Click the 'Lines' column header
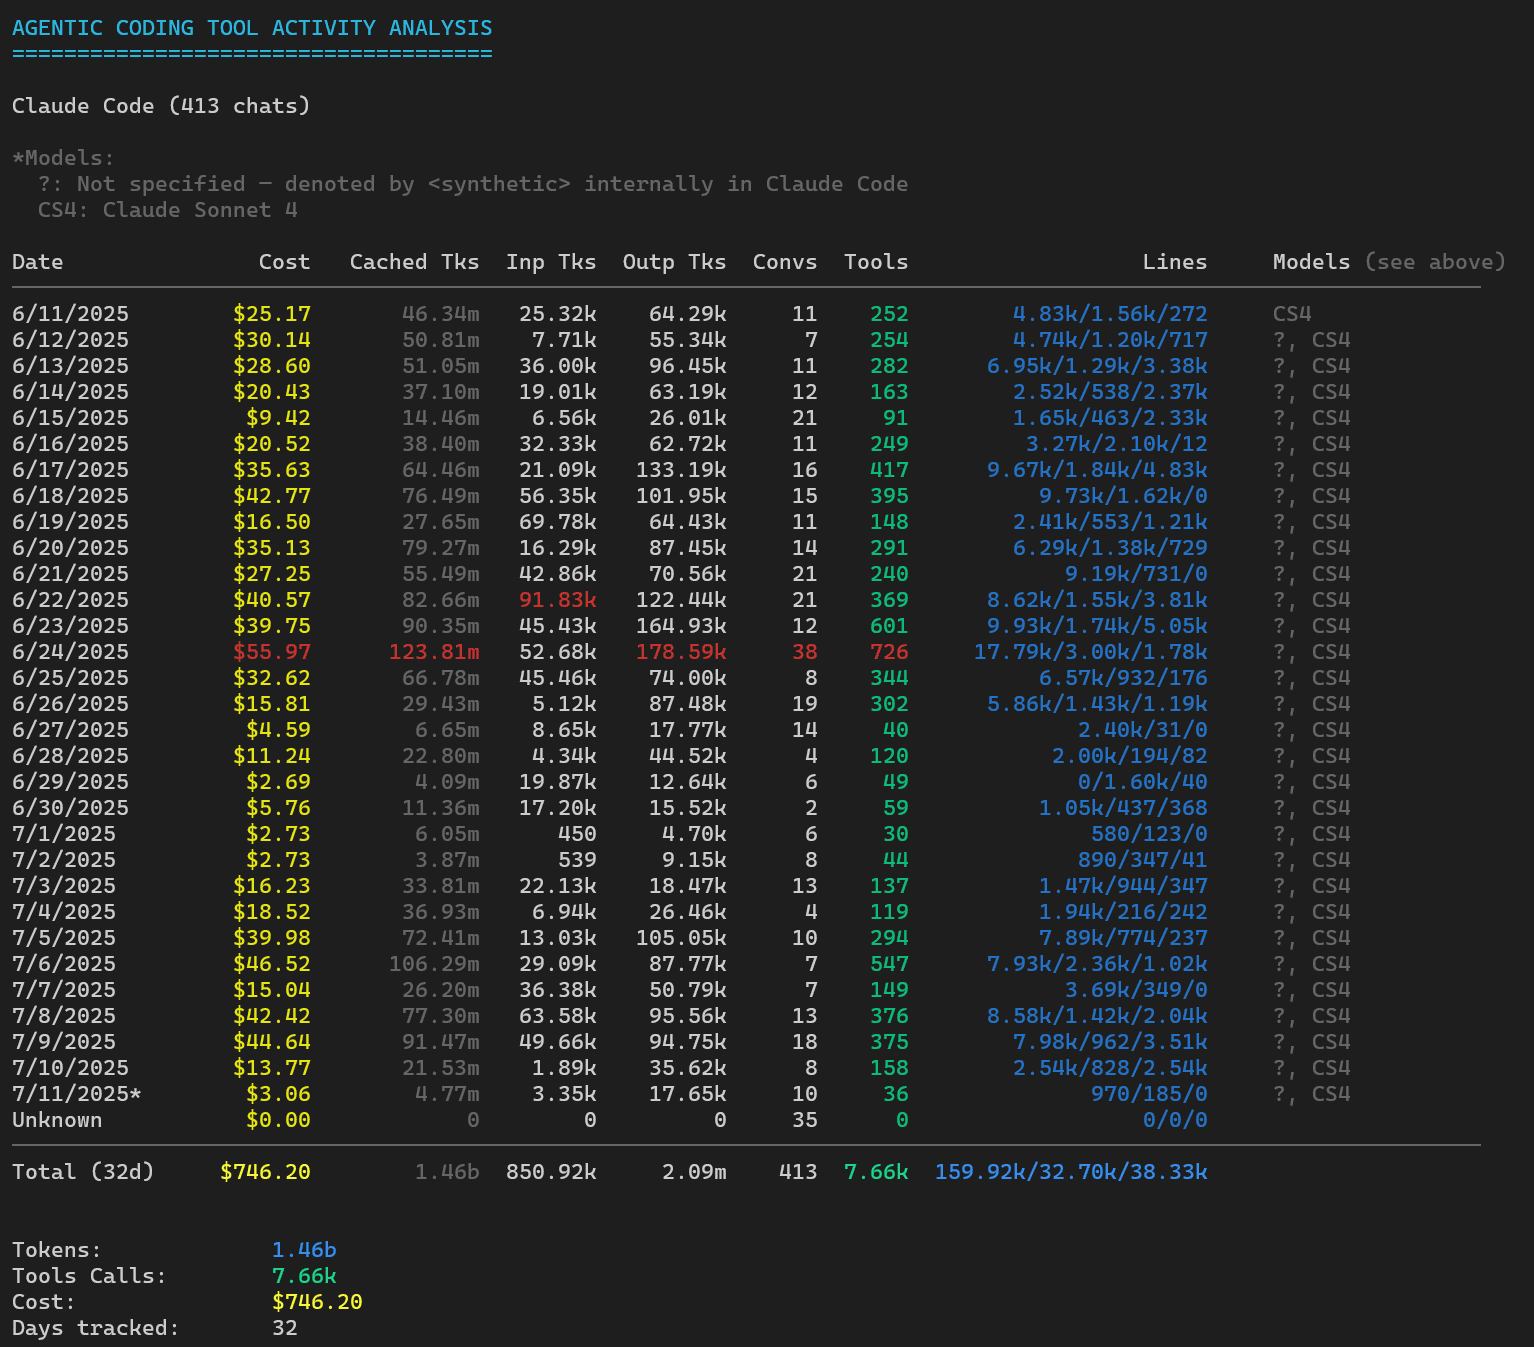1534x1347 pixels. click(x=1175, y=262)
